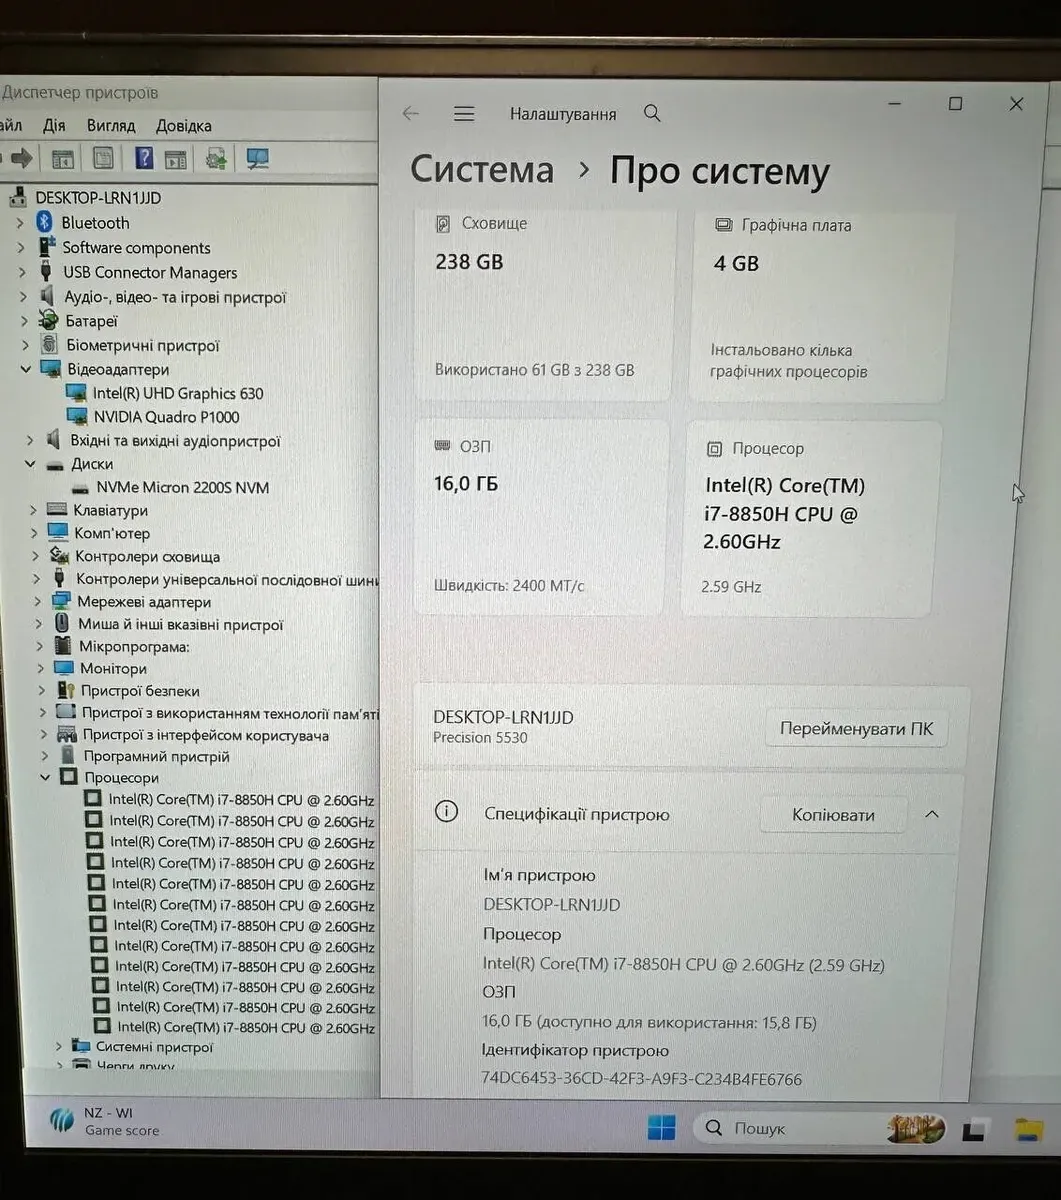Click the Копіювати button
The width and height of the screenshot is (1061, 1200).
click(x=833, y=815)
